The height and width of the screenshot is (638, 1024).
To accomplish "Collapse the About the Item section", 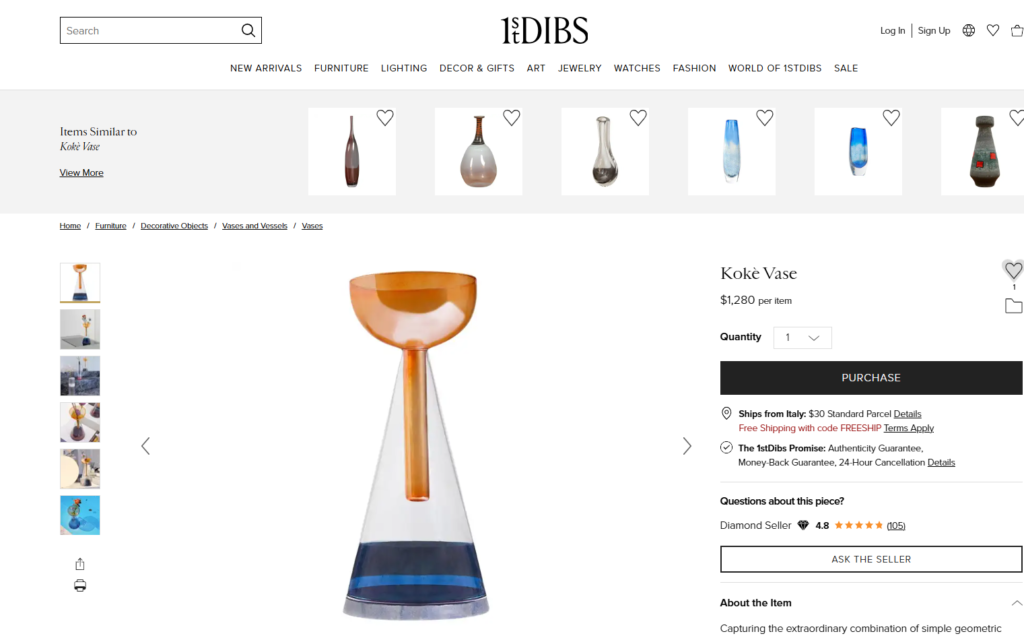I will [1017, 603].
